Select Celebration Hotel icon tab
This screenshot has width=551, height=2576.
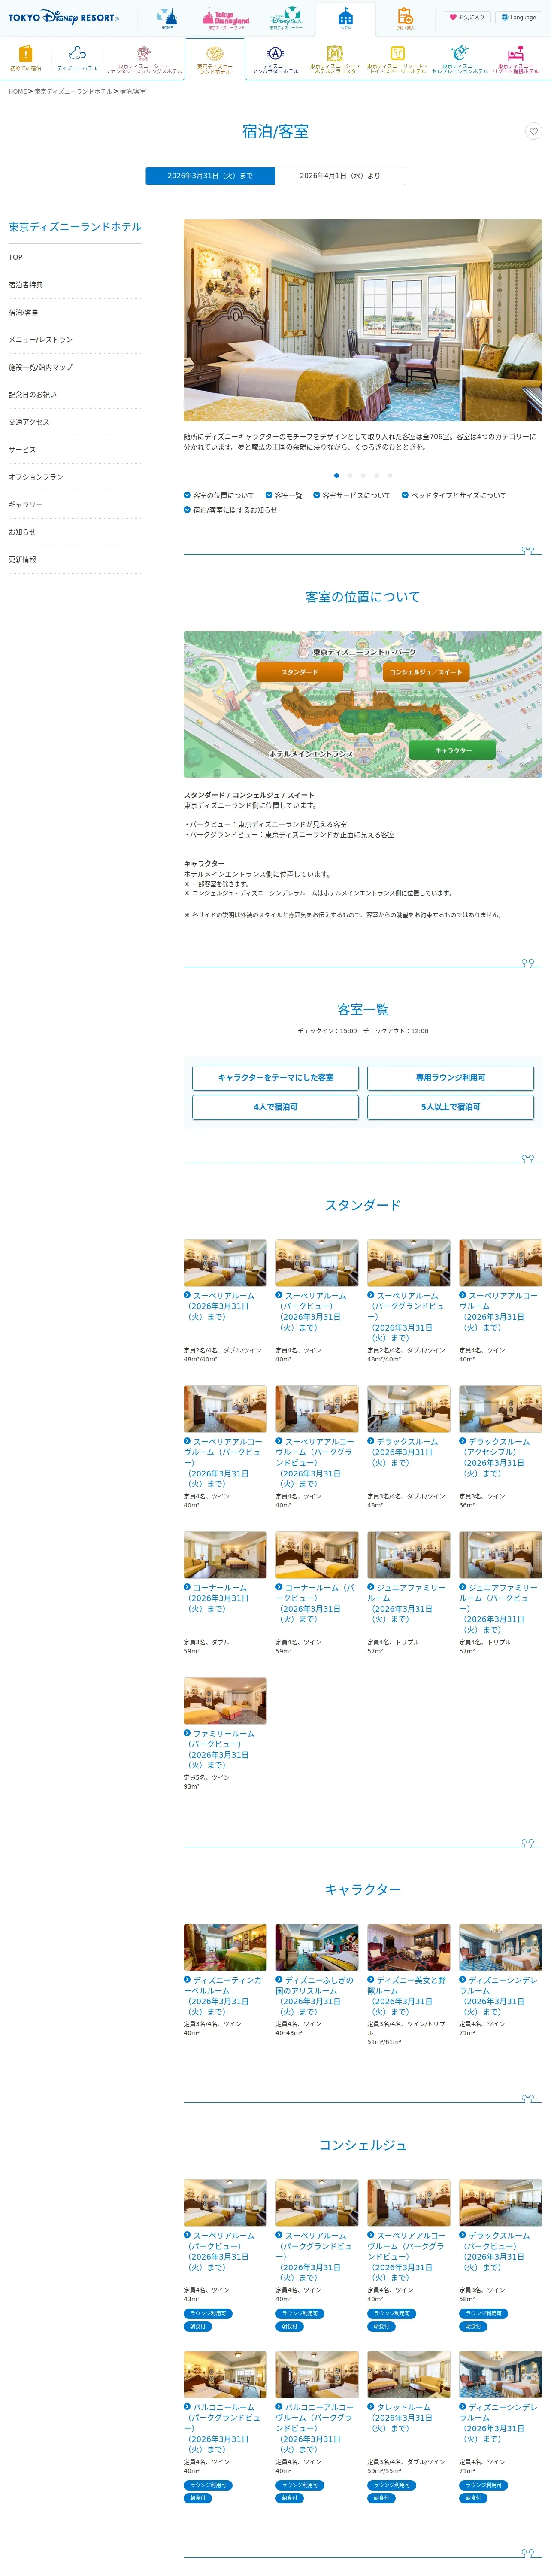click(x=460, y=59)
